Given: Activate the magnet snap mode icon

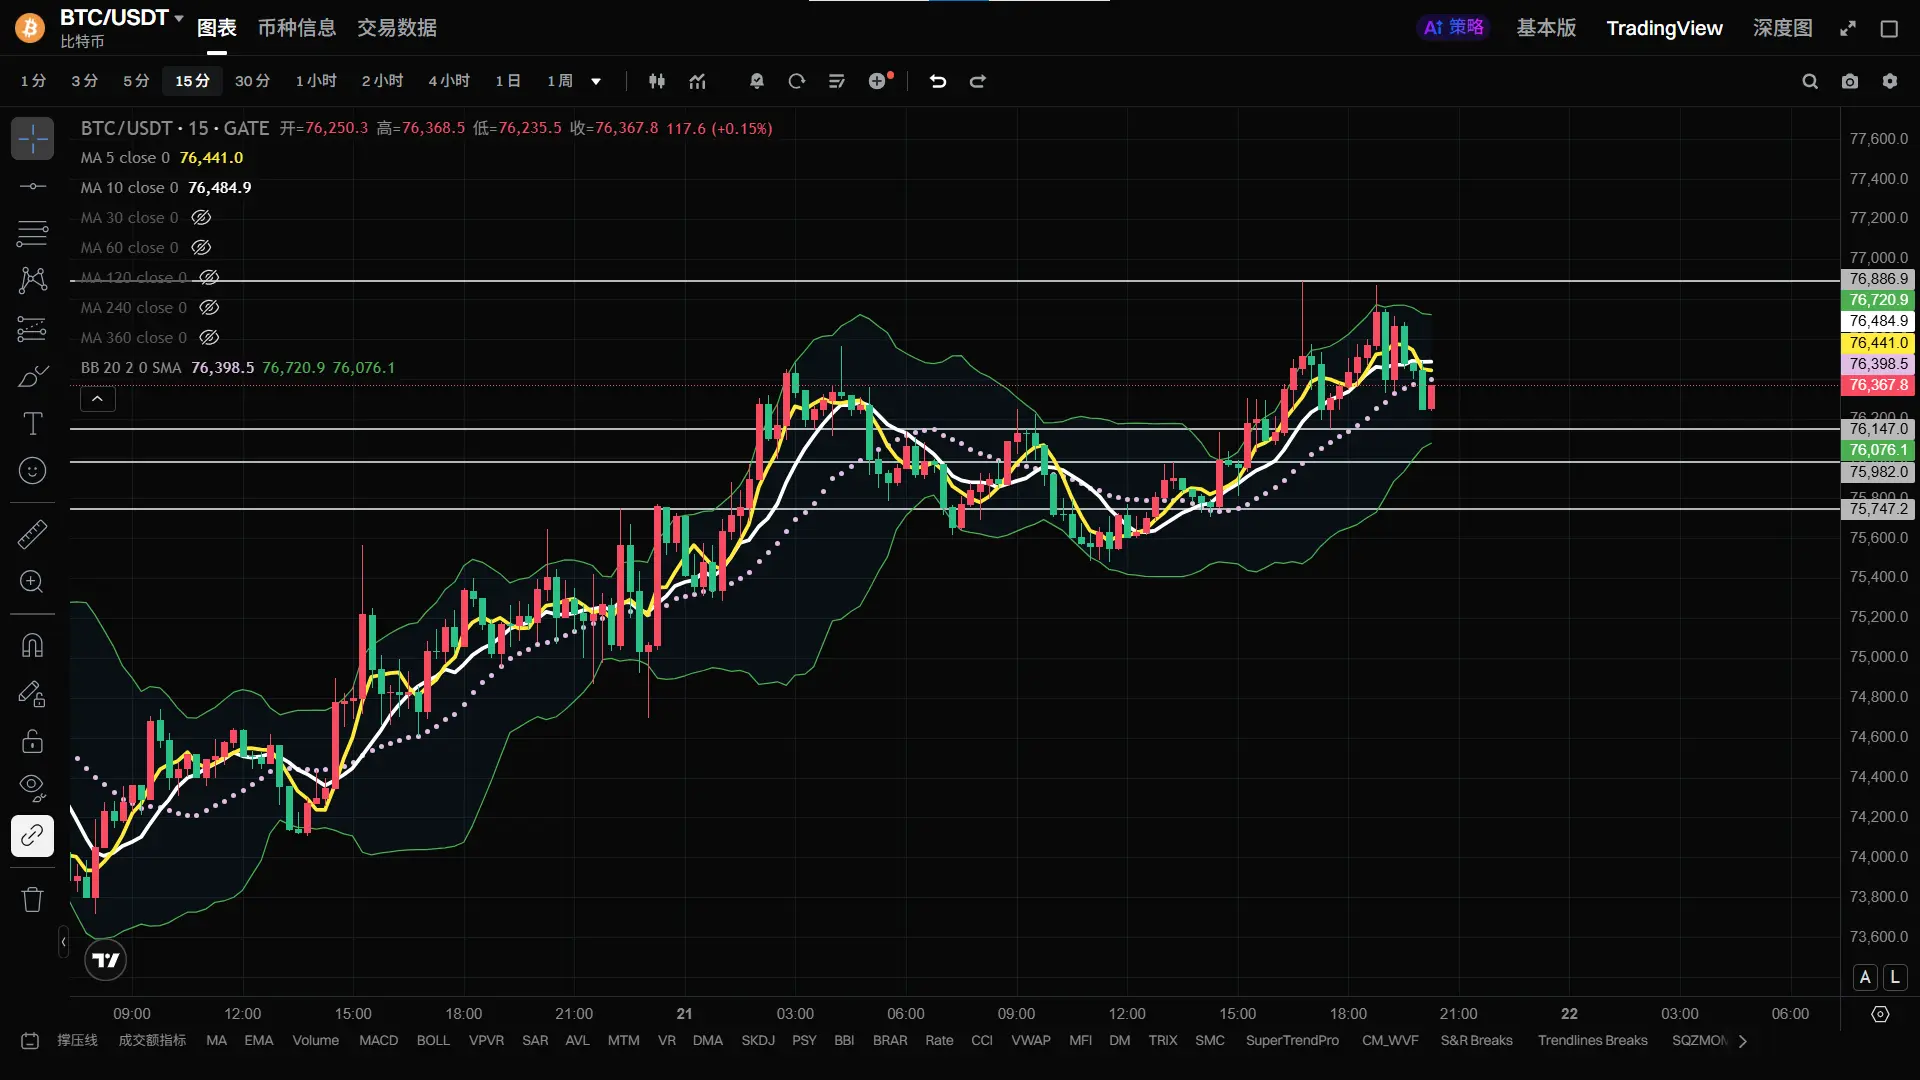Looking at the screenshot, I should 32,646.
